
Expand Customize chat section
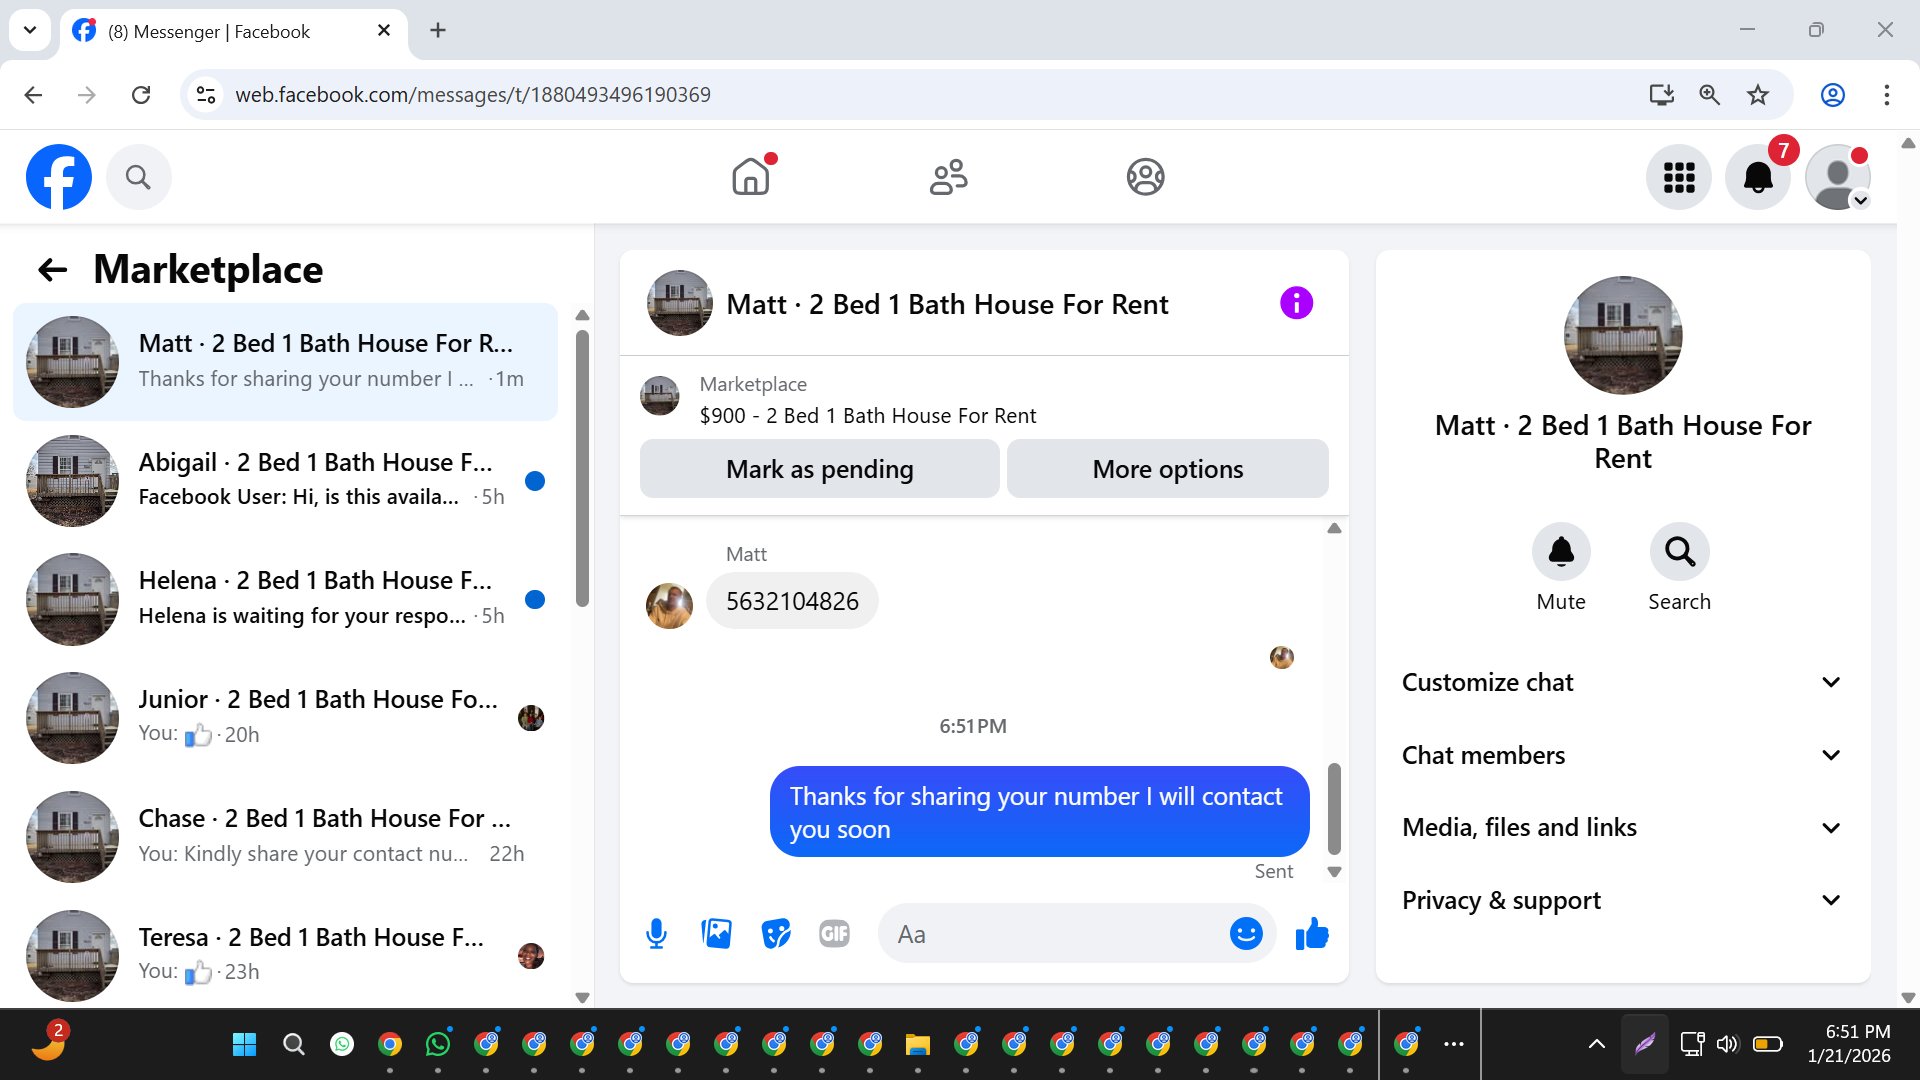(1622, 682)
